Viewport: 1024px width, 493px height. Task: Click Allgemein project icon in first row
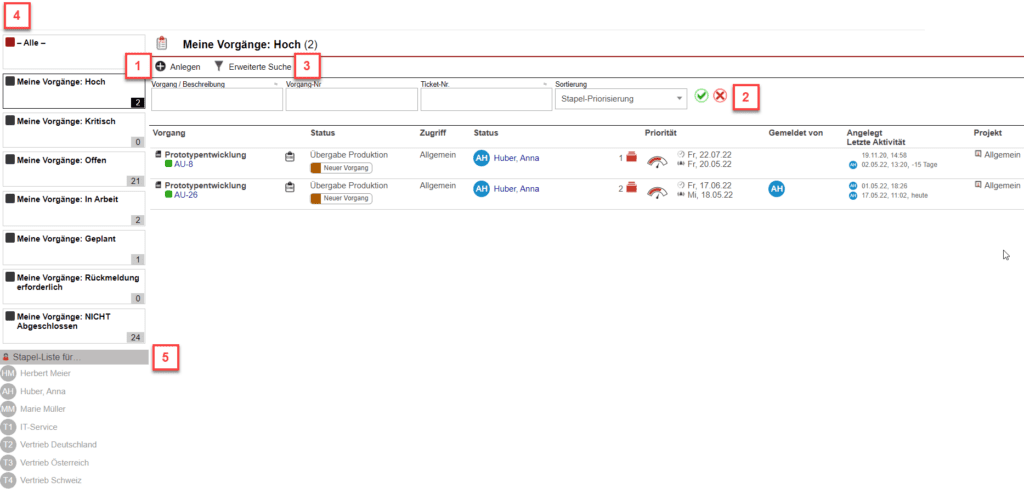[x=978, y=155]
